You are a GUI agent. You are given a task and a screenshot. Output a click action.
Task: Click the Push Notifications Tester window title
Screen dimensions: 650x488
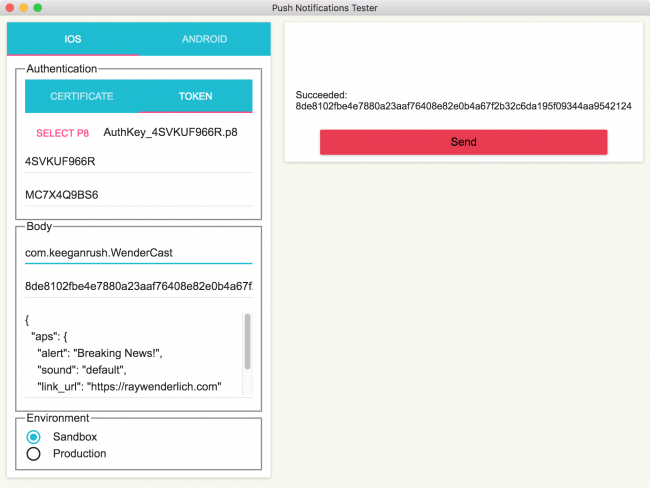pos(325,8)
